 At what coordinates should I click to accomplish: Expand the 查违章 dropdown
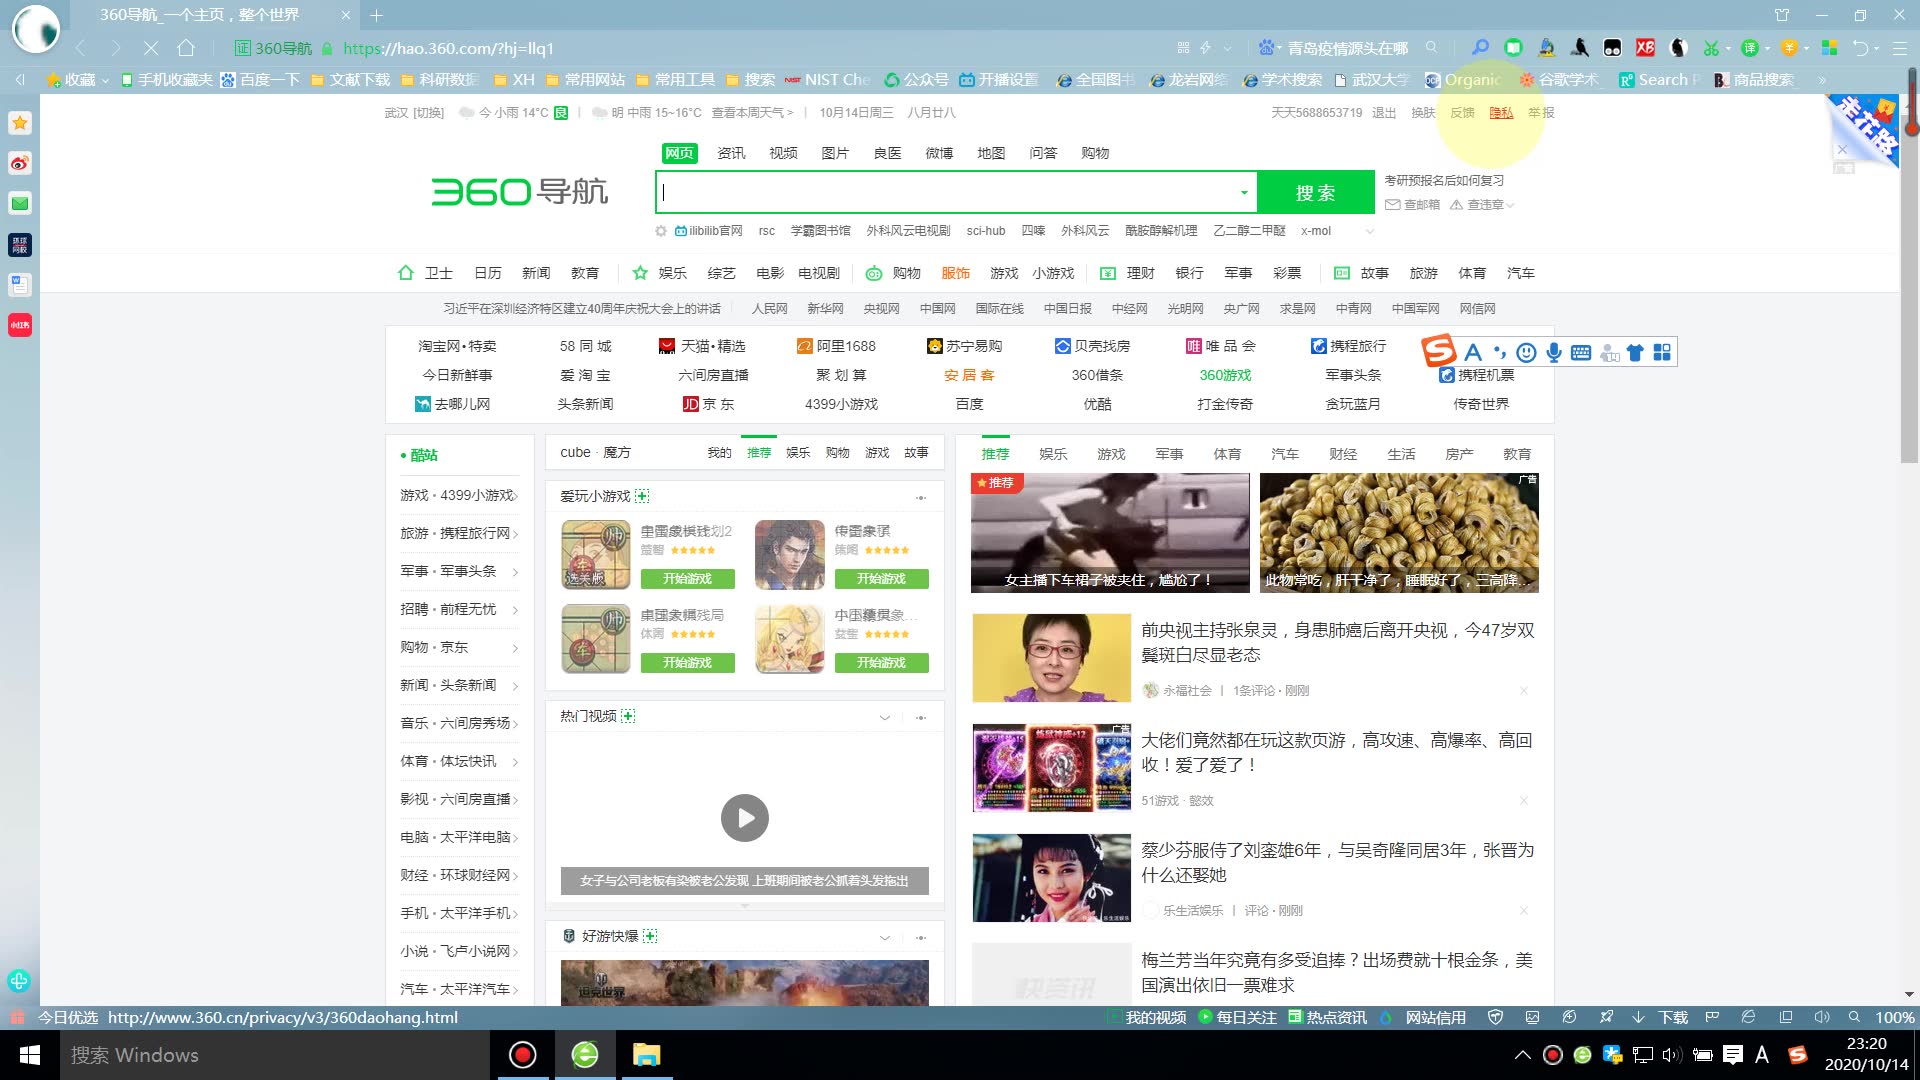click(x=1510, y=205)
